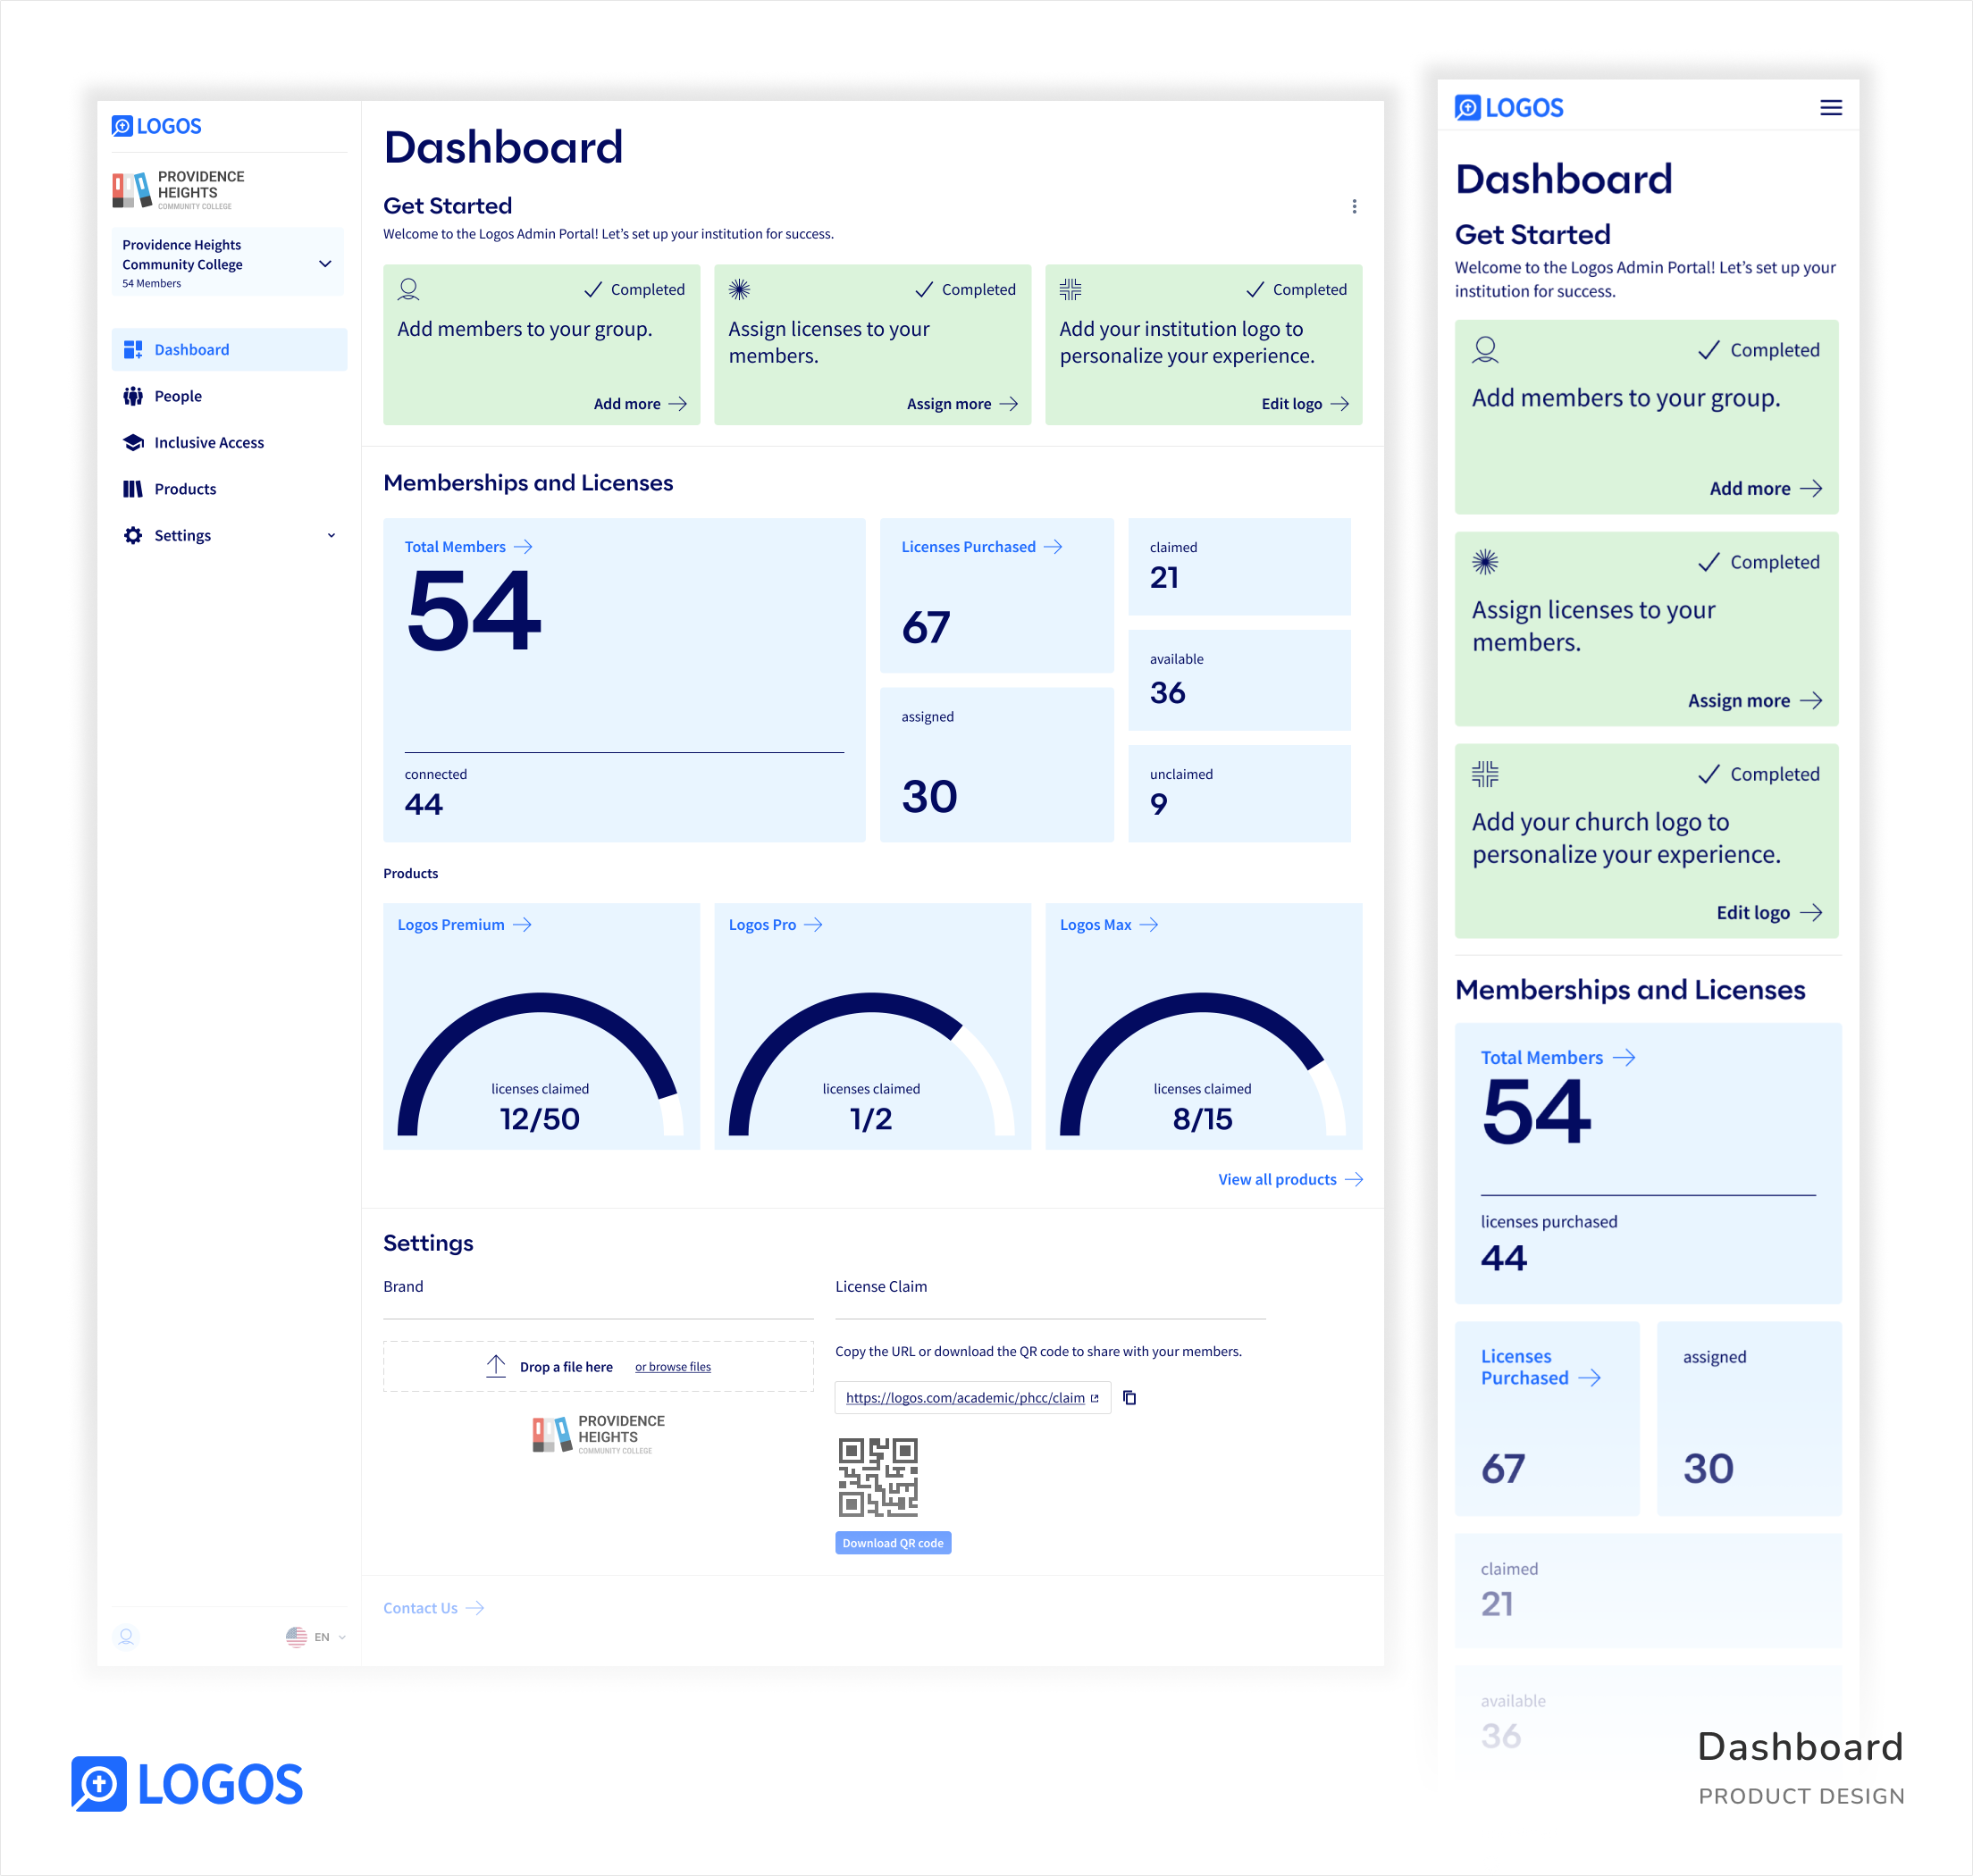
Task: Open the user profile icon in sidebar
Action: (x=126, y=1637)
